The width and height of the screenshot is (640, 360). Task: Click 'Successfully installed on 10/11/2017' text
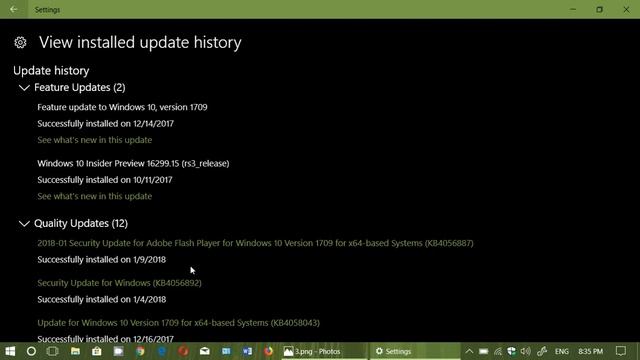pos(105,180)
